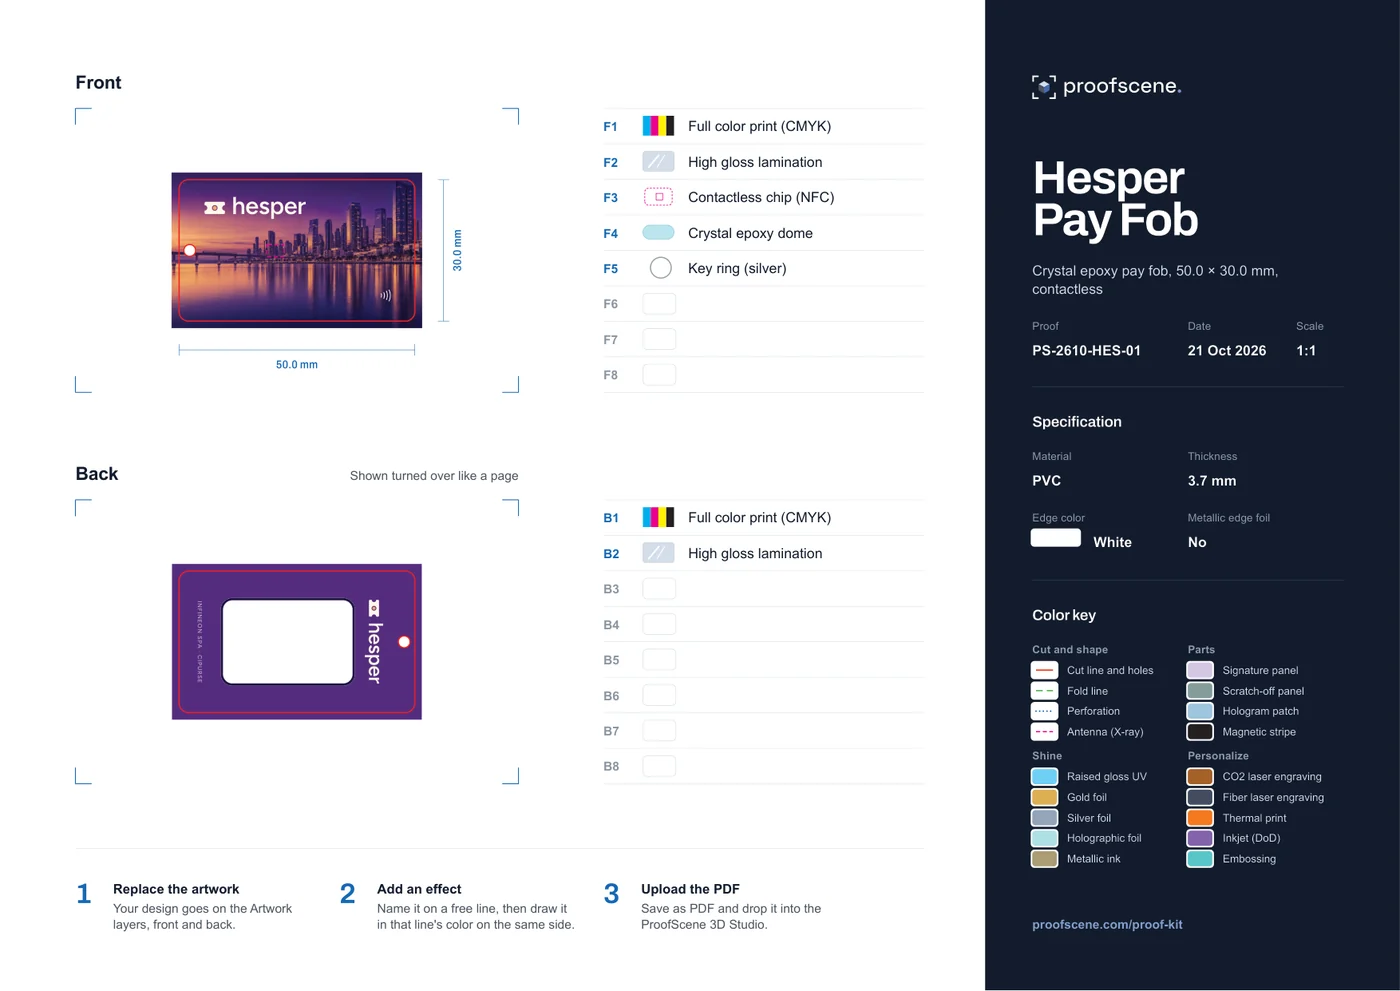Click 'Shown turned over like a page' note

(x=434, y=476)
